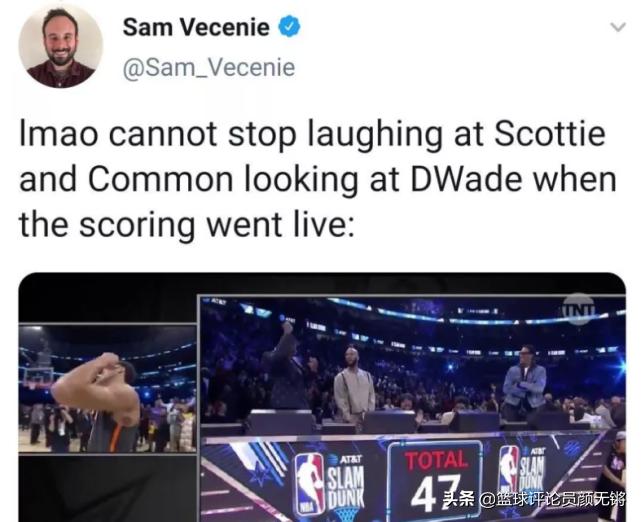Visit the @Sam_Vecenie handle link

(209, 67)
